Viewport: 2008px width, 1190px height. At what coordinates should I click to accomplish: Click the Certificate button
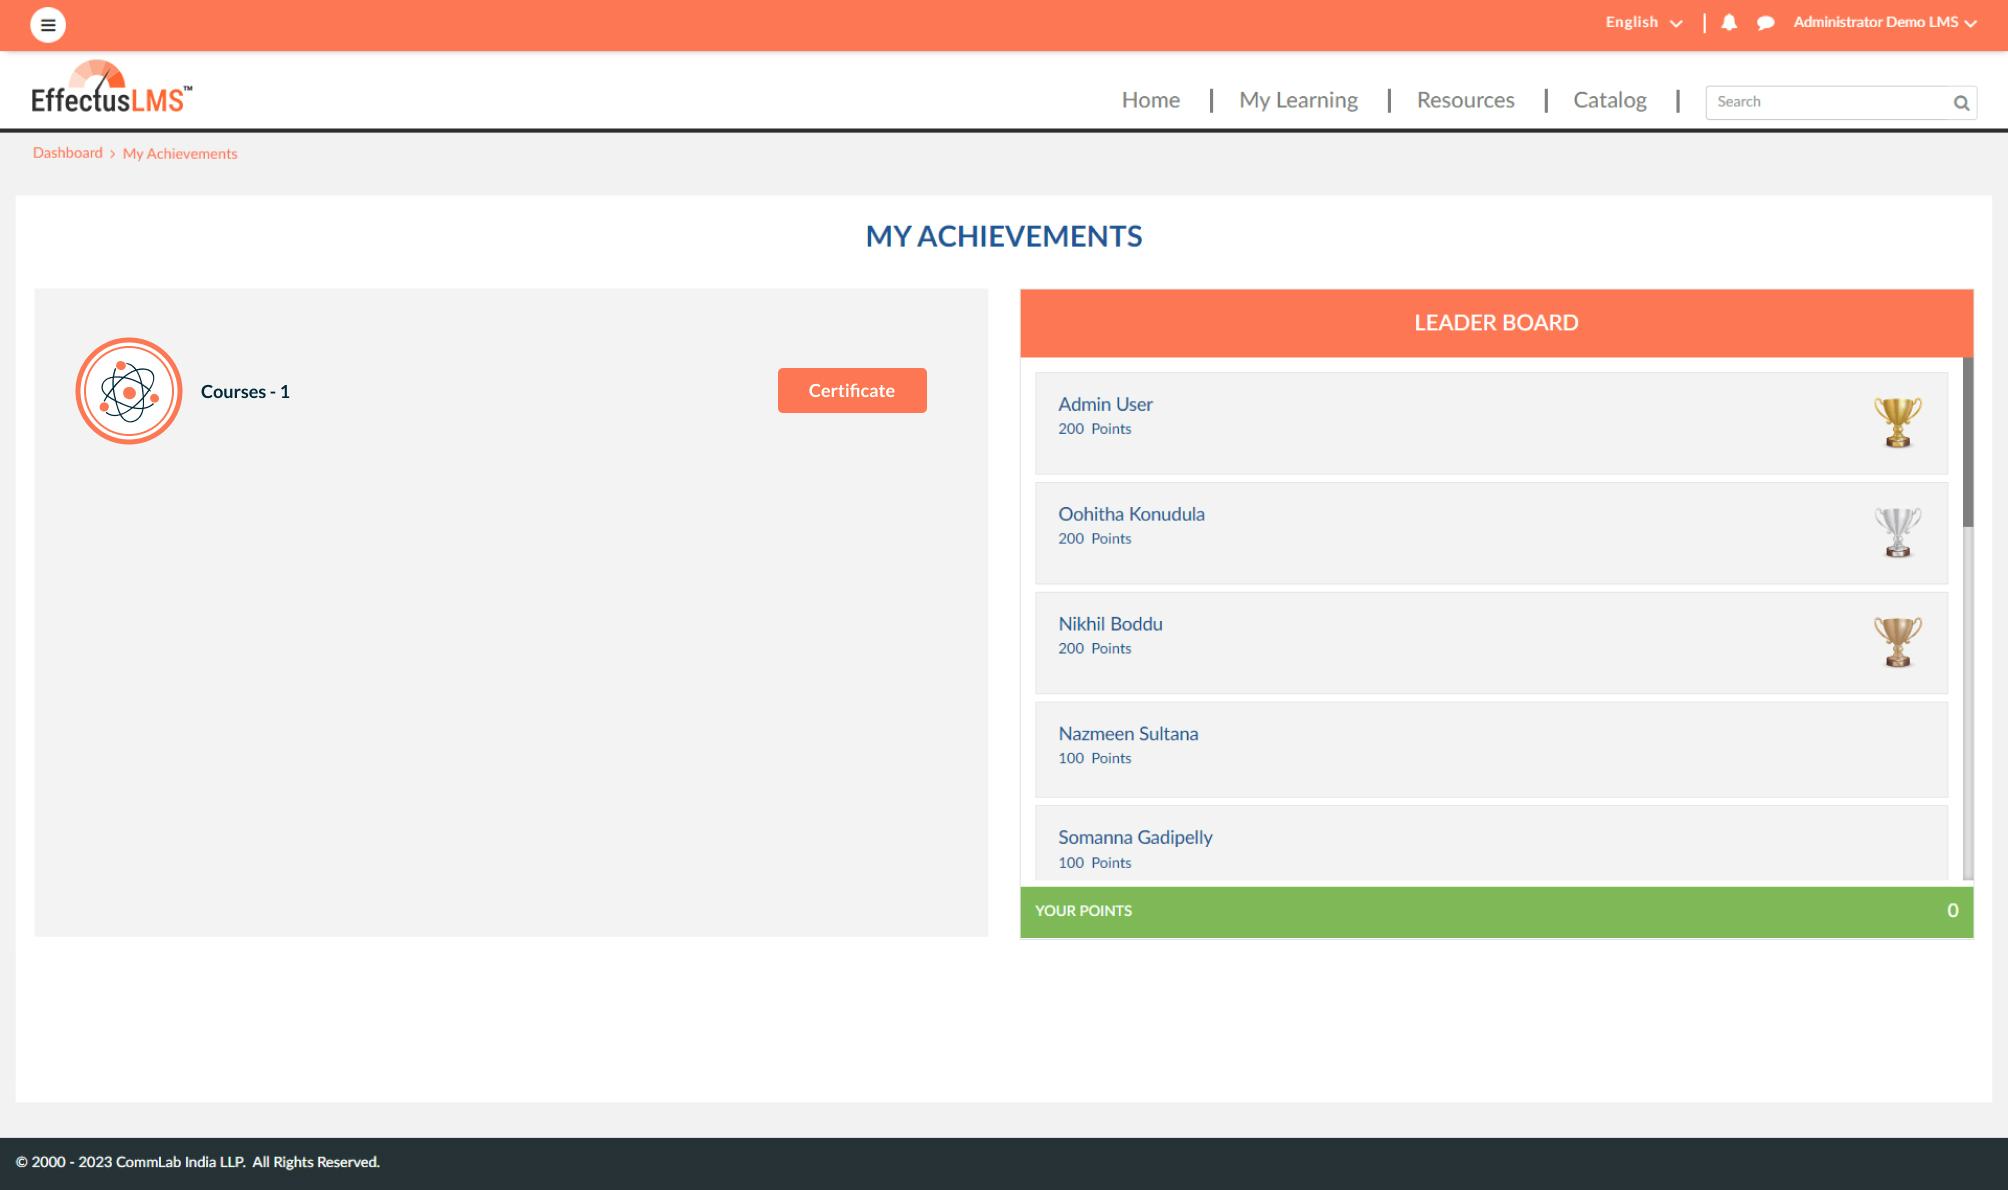tap(851, 390)
